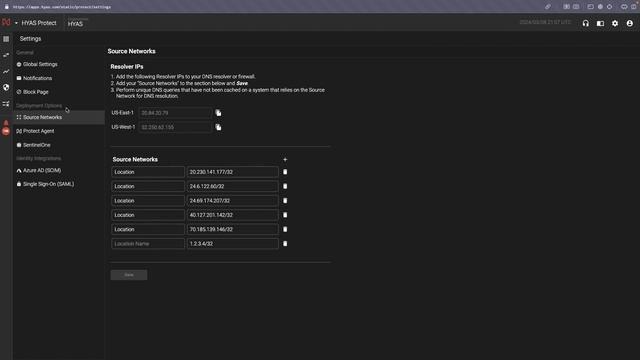
Task: Click the US-East-1 resolver IP field
Action: coord(175,113)
